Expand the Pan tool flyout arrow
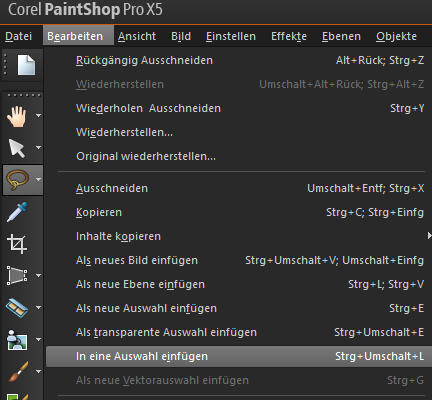This screenshot has height=400, width=432. coord(39,116)
